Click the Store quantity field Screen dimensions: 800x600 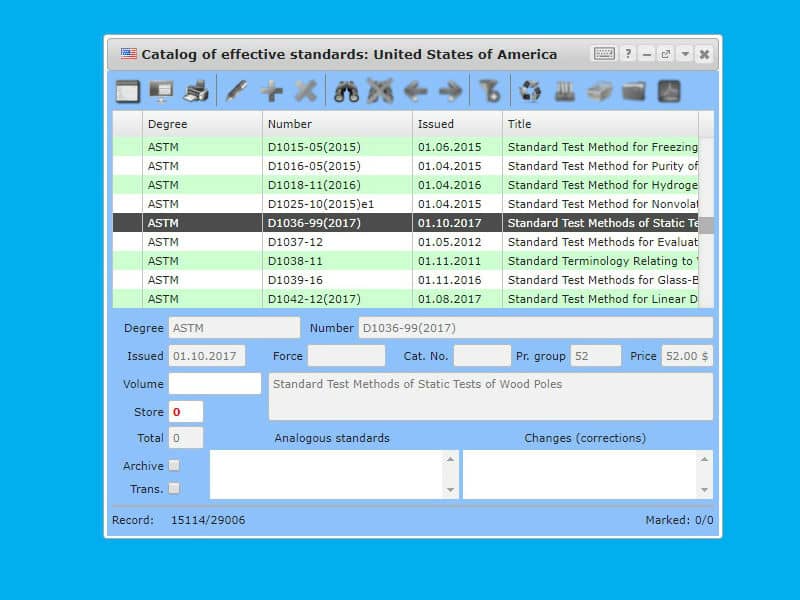pyautogui.click(x=186, y=412)
